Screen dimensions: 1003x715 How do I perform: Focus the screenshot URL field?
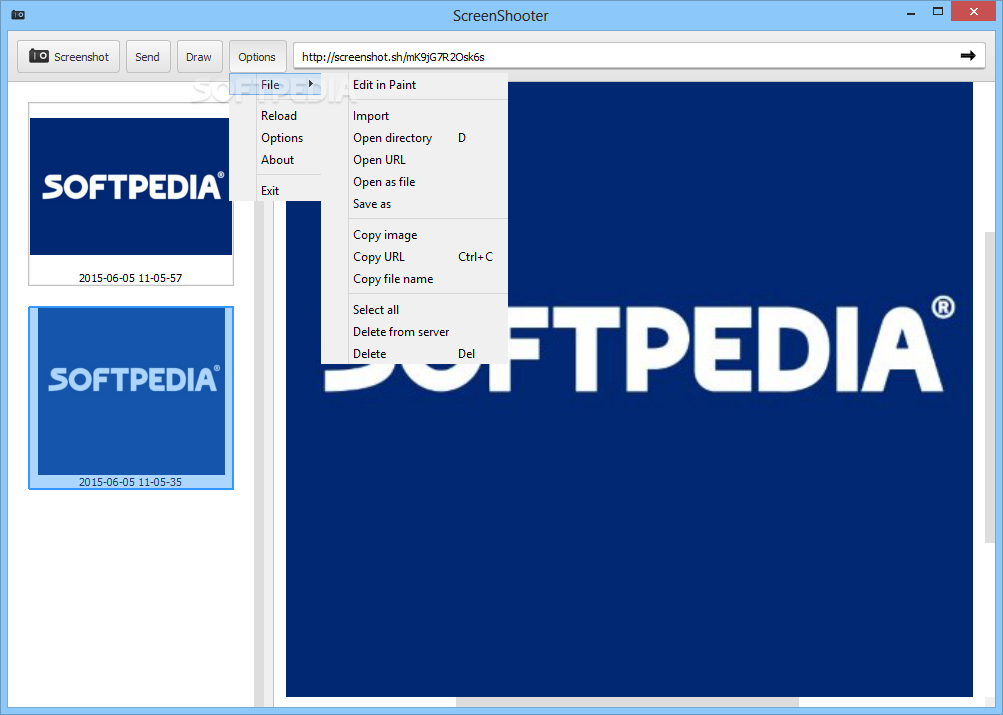tap(627, 56)
